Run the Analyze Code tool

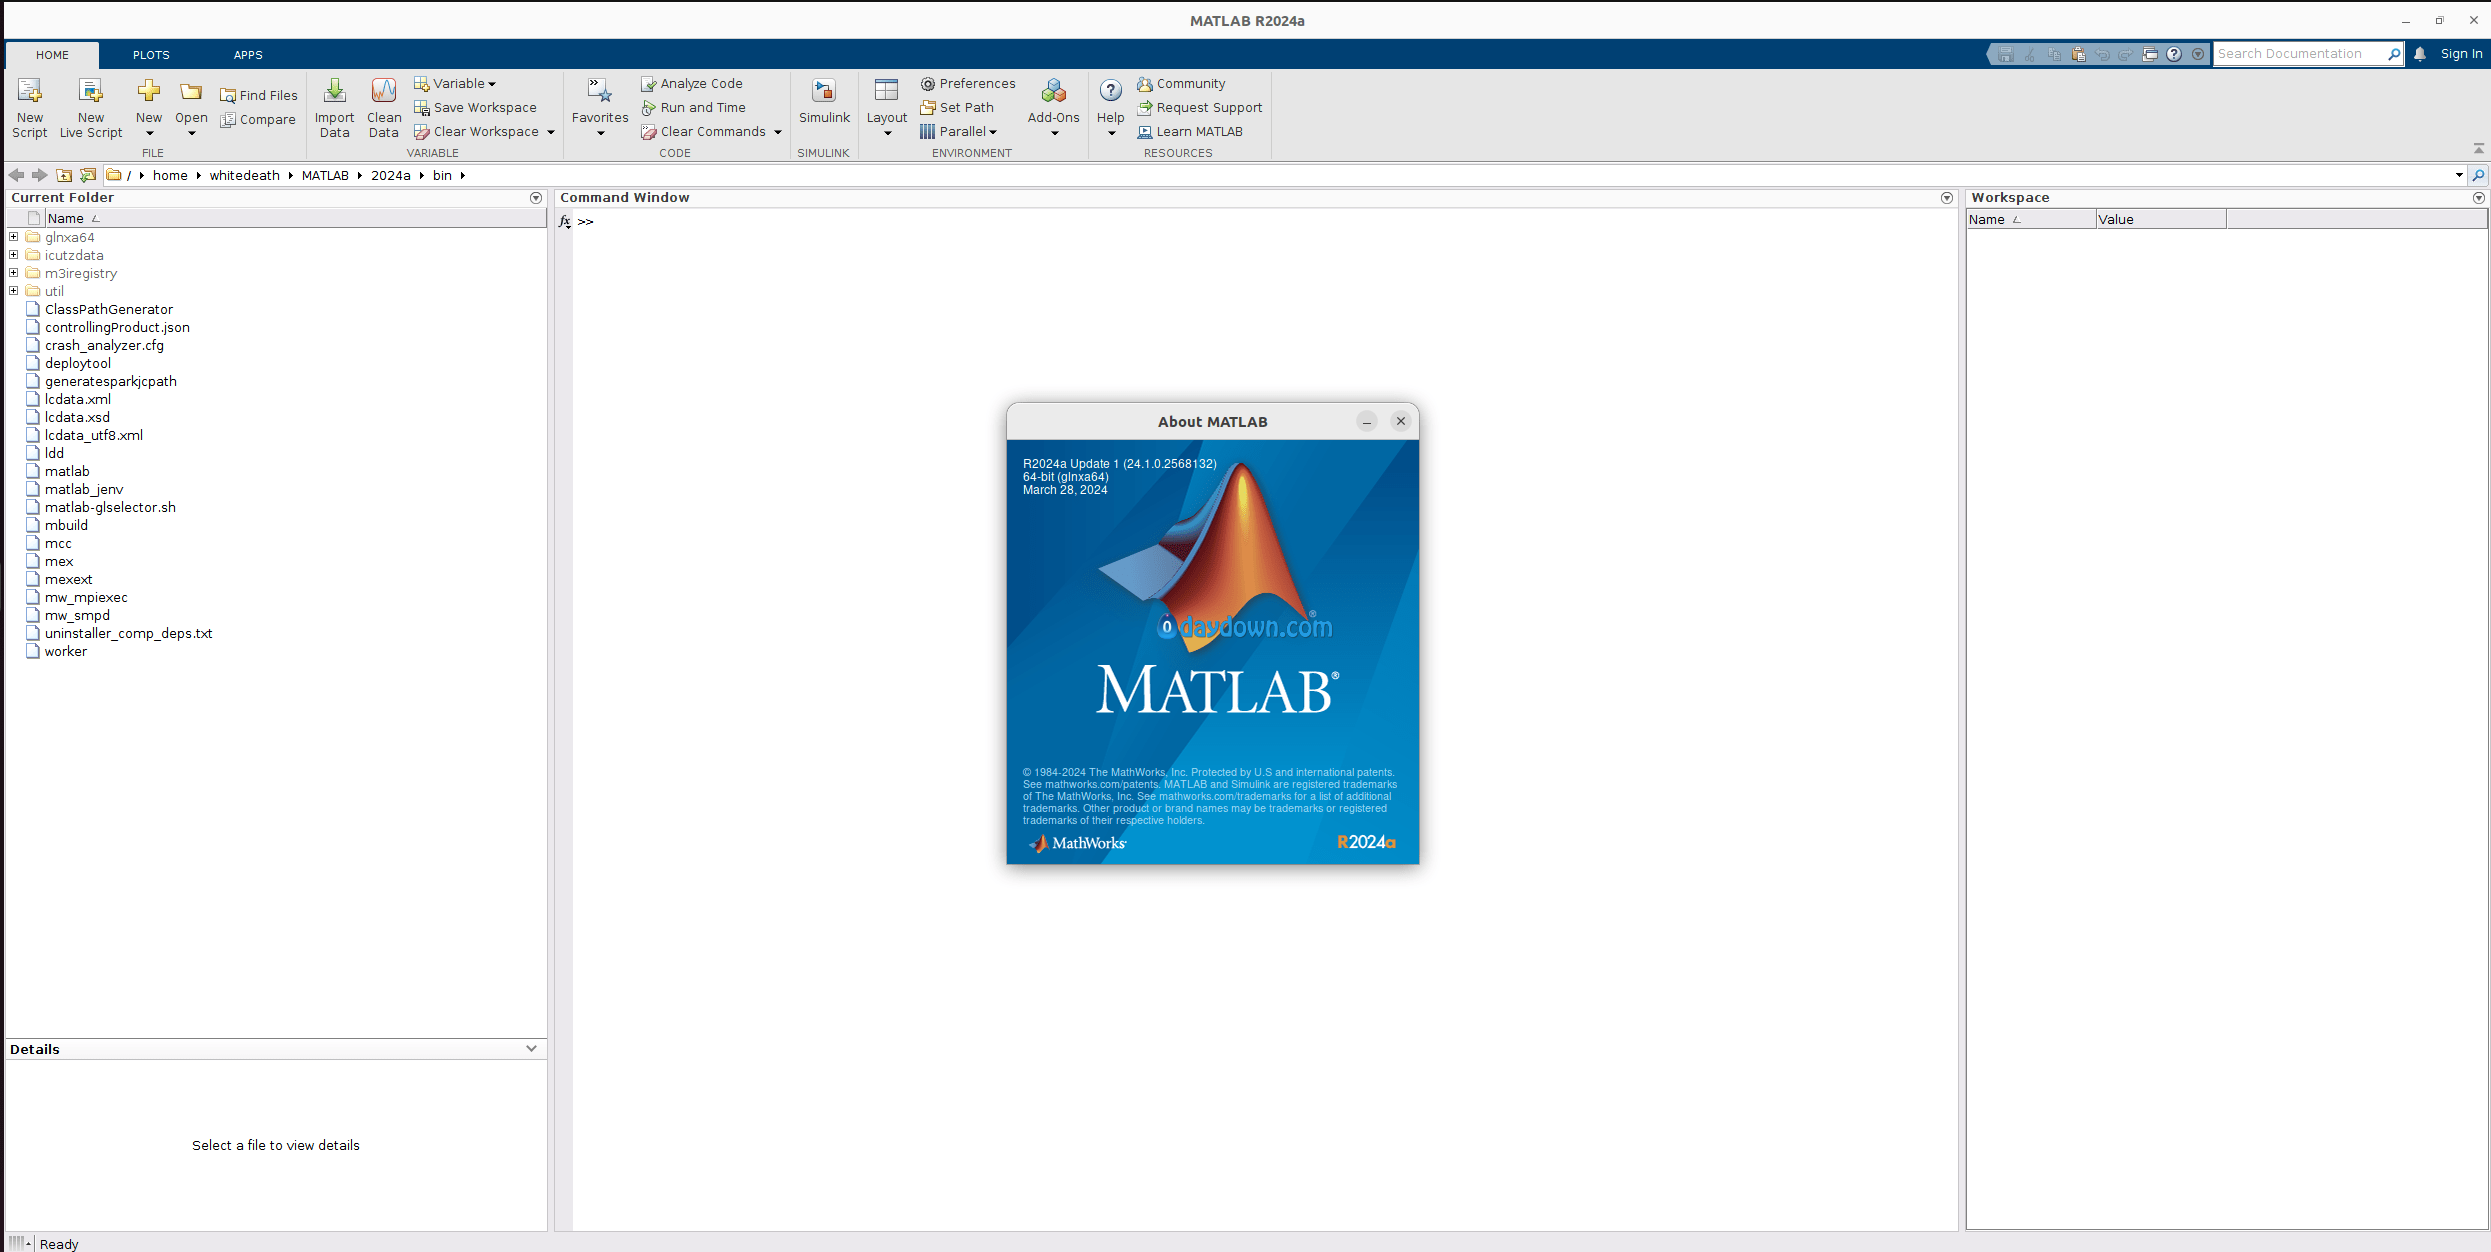pyautogui.click(x=692, y=83)
